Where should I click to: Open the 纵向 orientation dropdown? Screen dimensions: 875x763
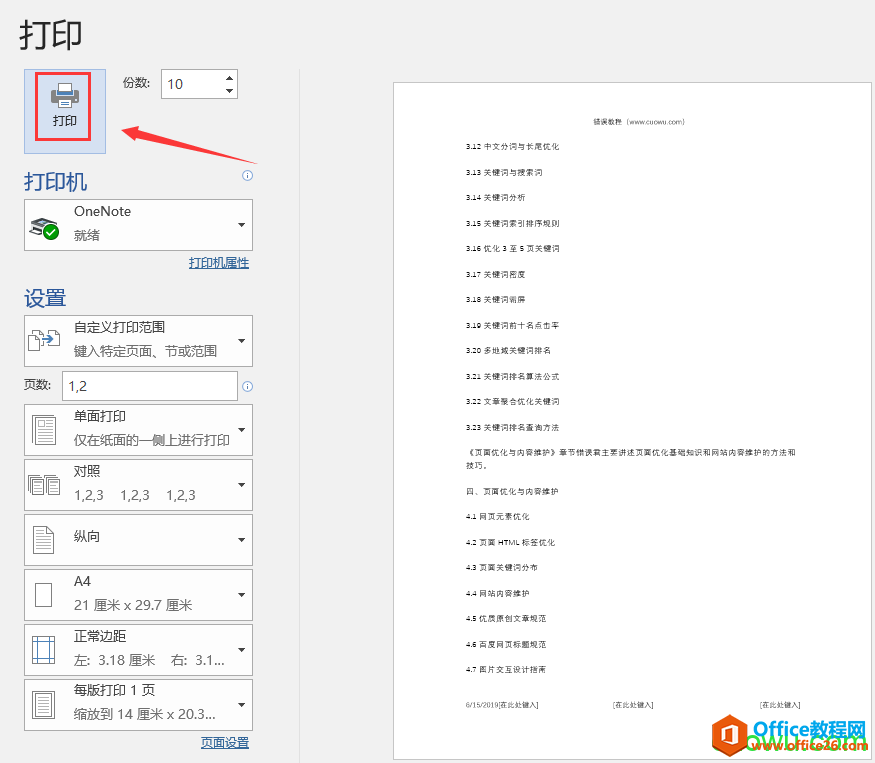click(241, 540)
